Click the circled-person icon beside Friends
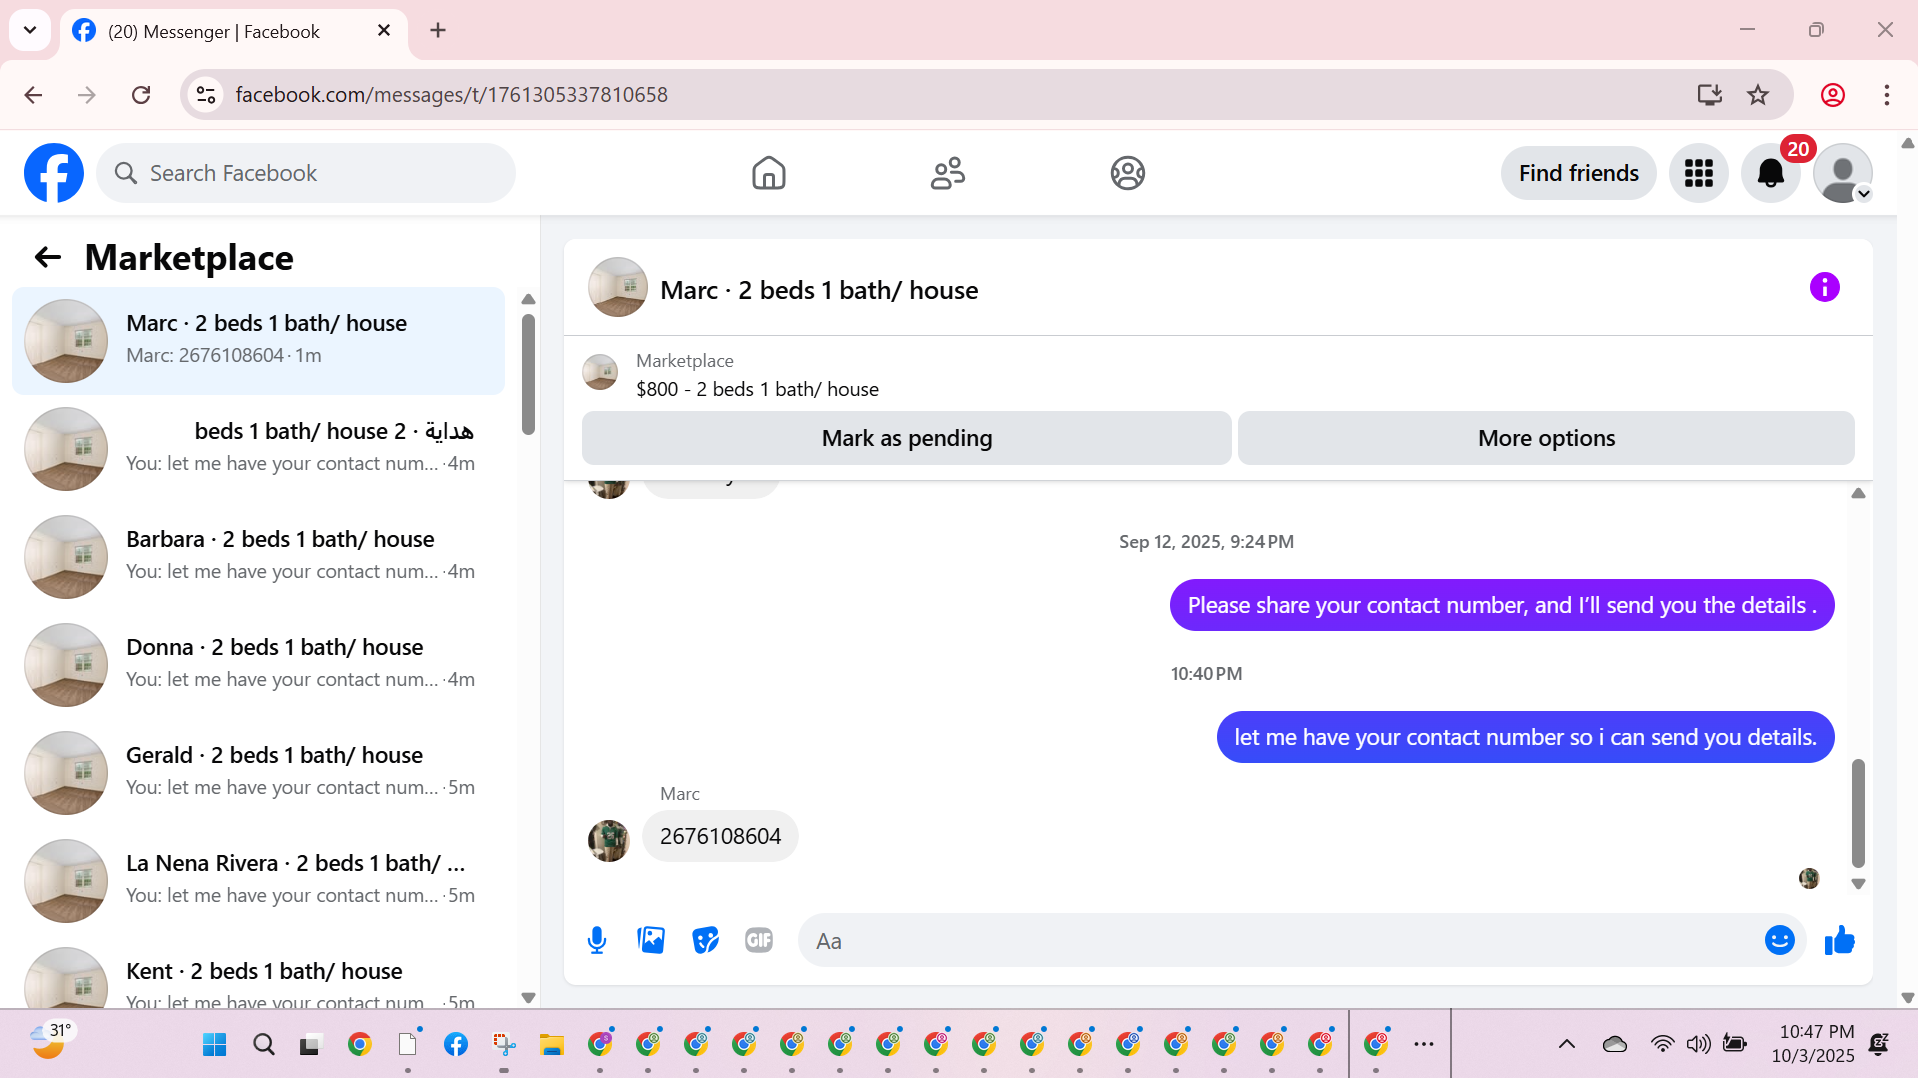The height and width of the screenshot is (1078, 1918). pos(1127,173)
